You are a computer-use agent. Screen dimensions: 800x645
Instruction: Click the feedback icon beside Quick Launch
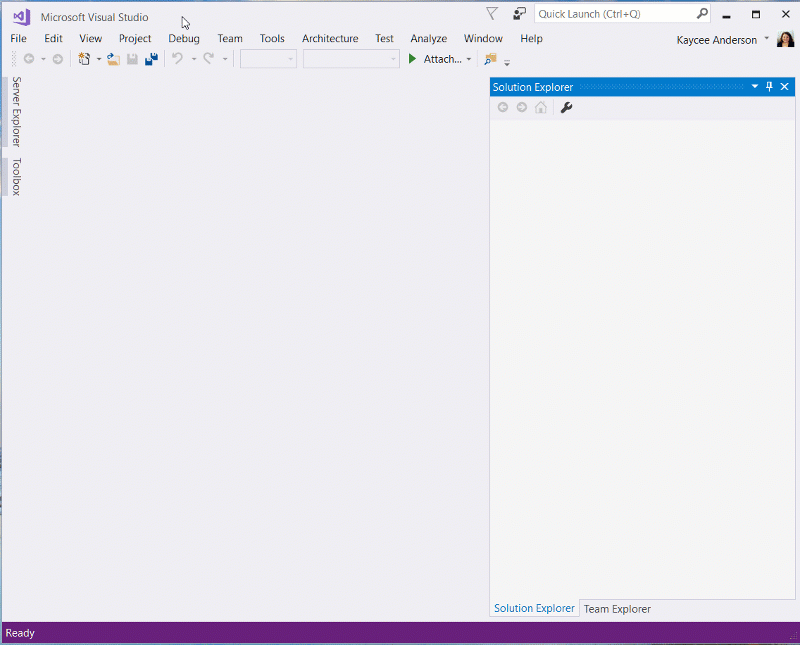(x=519, y=14)
